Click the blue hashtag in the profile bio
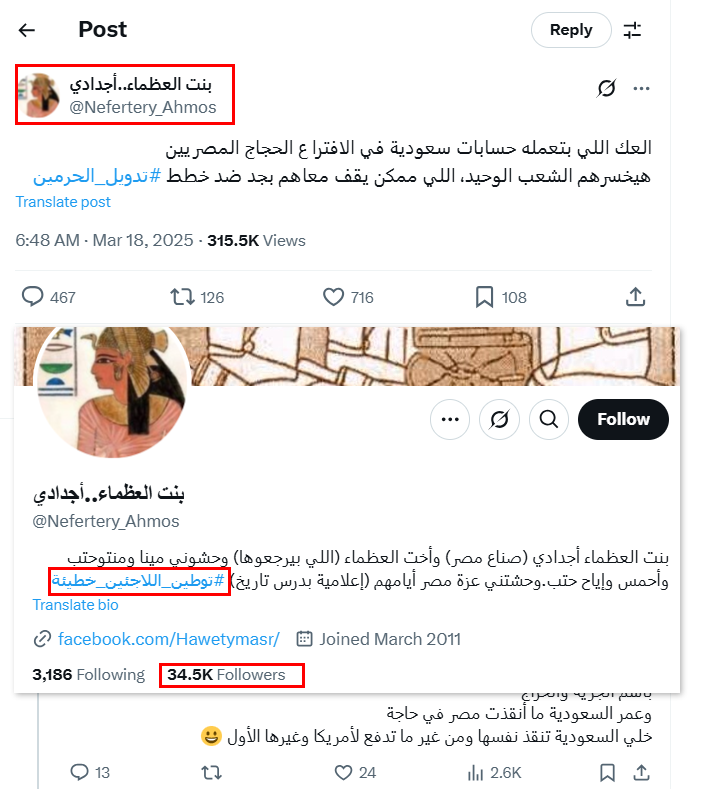 [138, 581]
